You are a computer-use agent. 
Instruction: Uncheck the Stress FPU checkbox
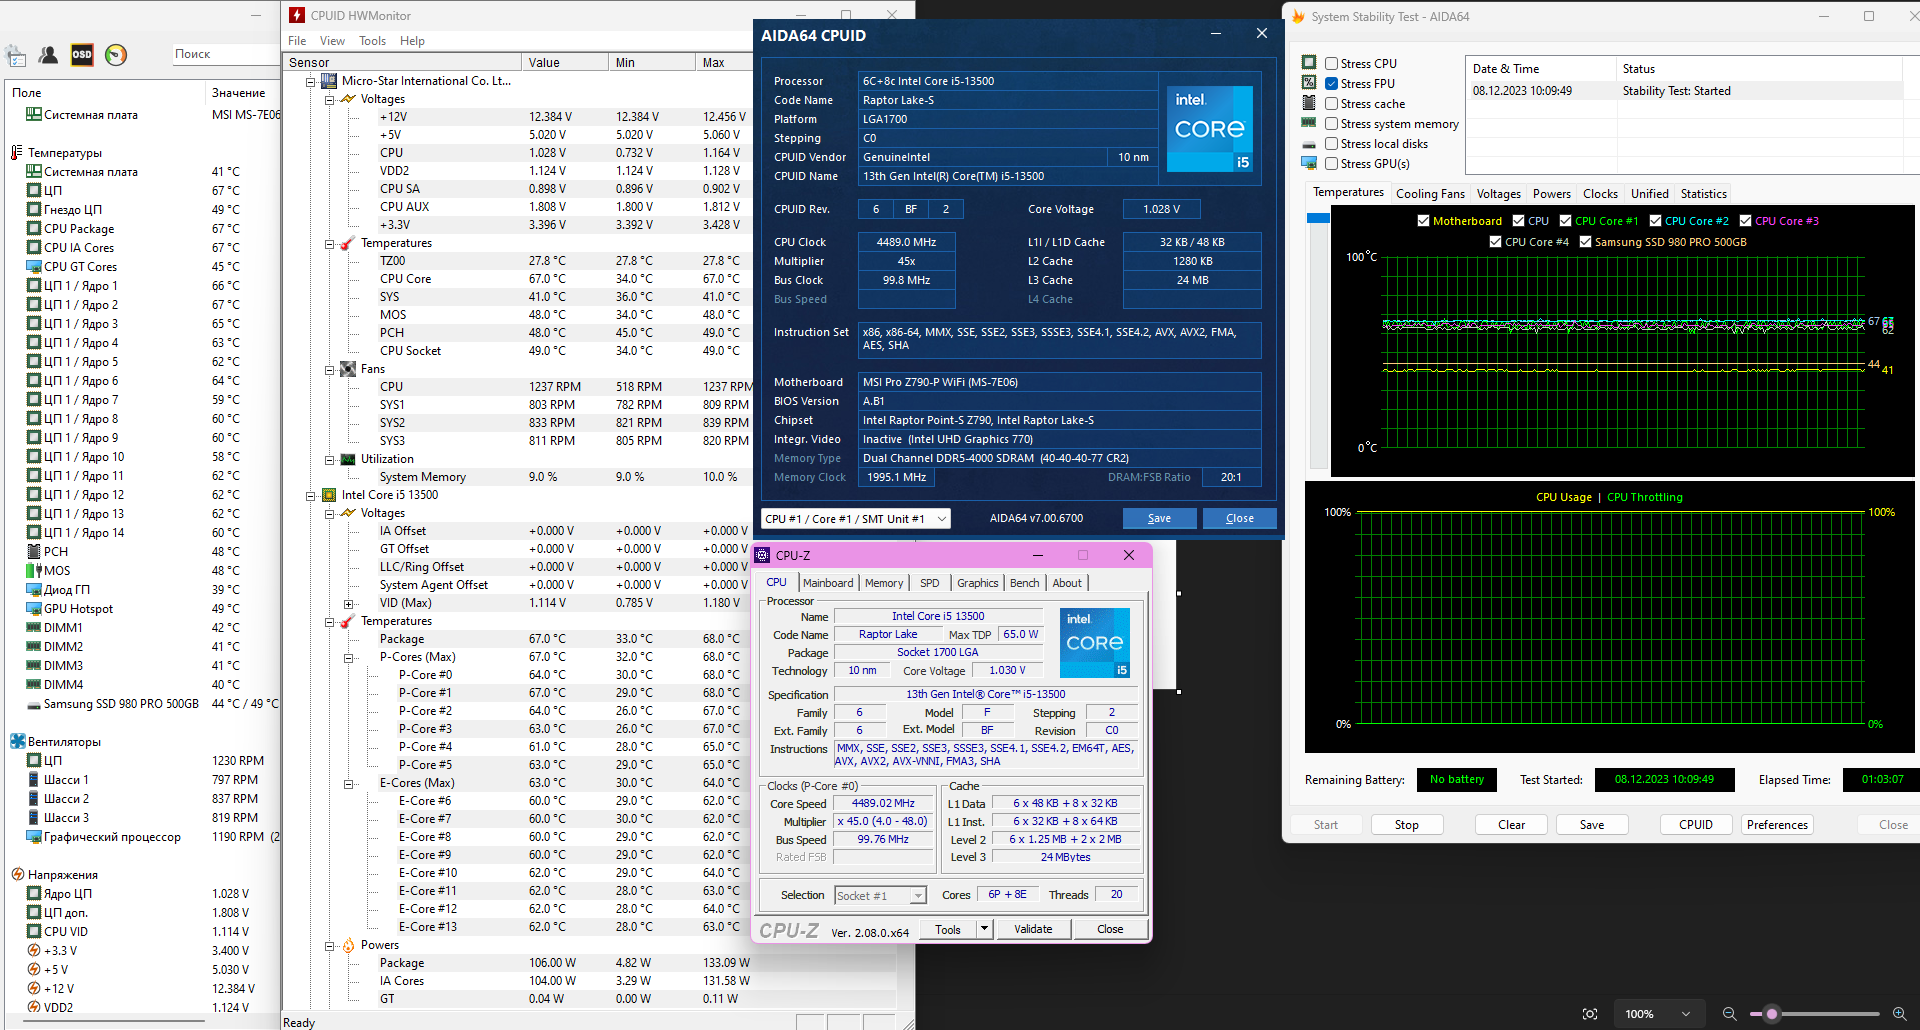[1332, 84]
